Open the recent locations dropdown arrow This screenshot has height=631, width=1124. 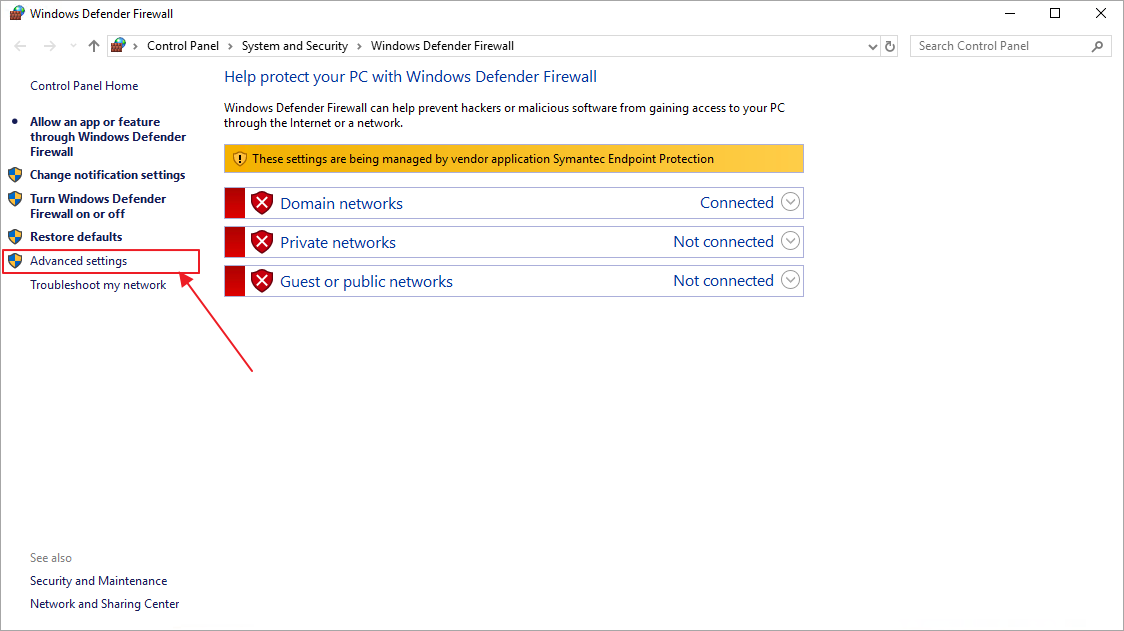pos(73,46)
